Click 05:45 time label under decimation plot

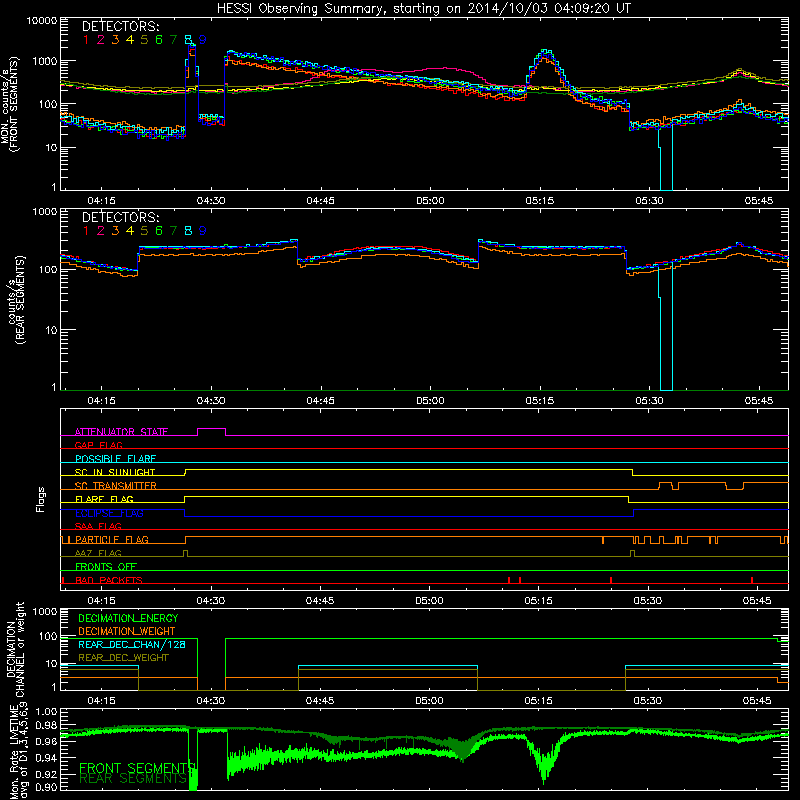click(757, 701)
